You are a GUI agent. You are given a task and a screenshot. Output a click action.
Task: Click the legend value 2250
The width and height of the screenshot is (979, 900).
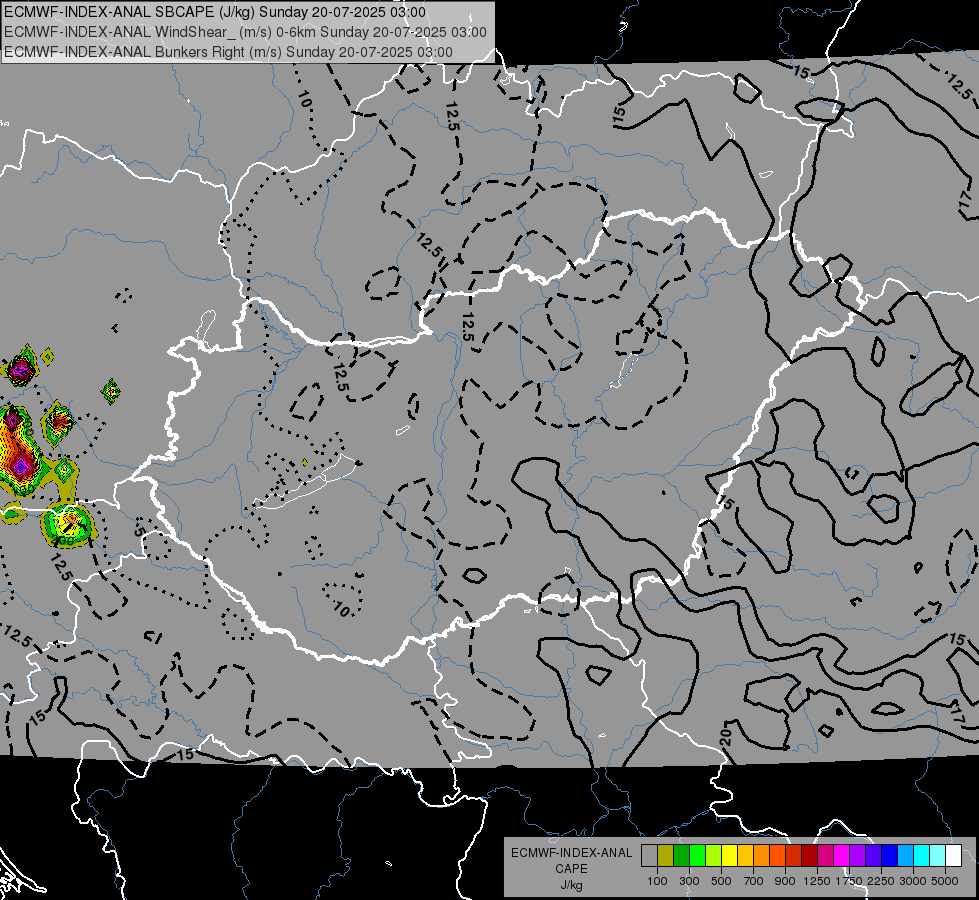(881, 881)
